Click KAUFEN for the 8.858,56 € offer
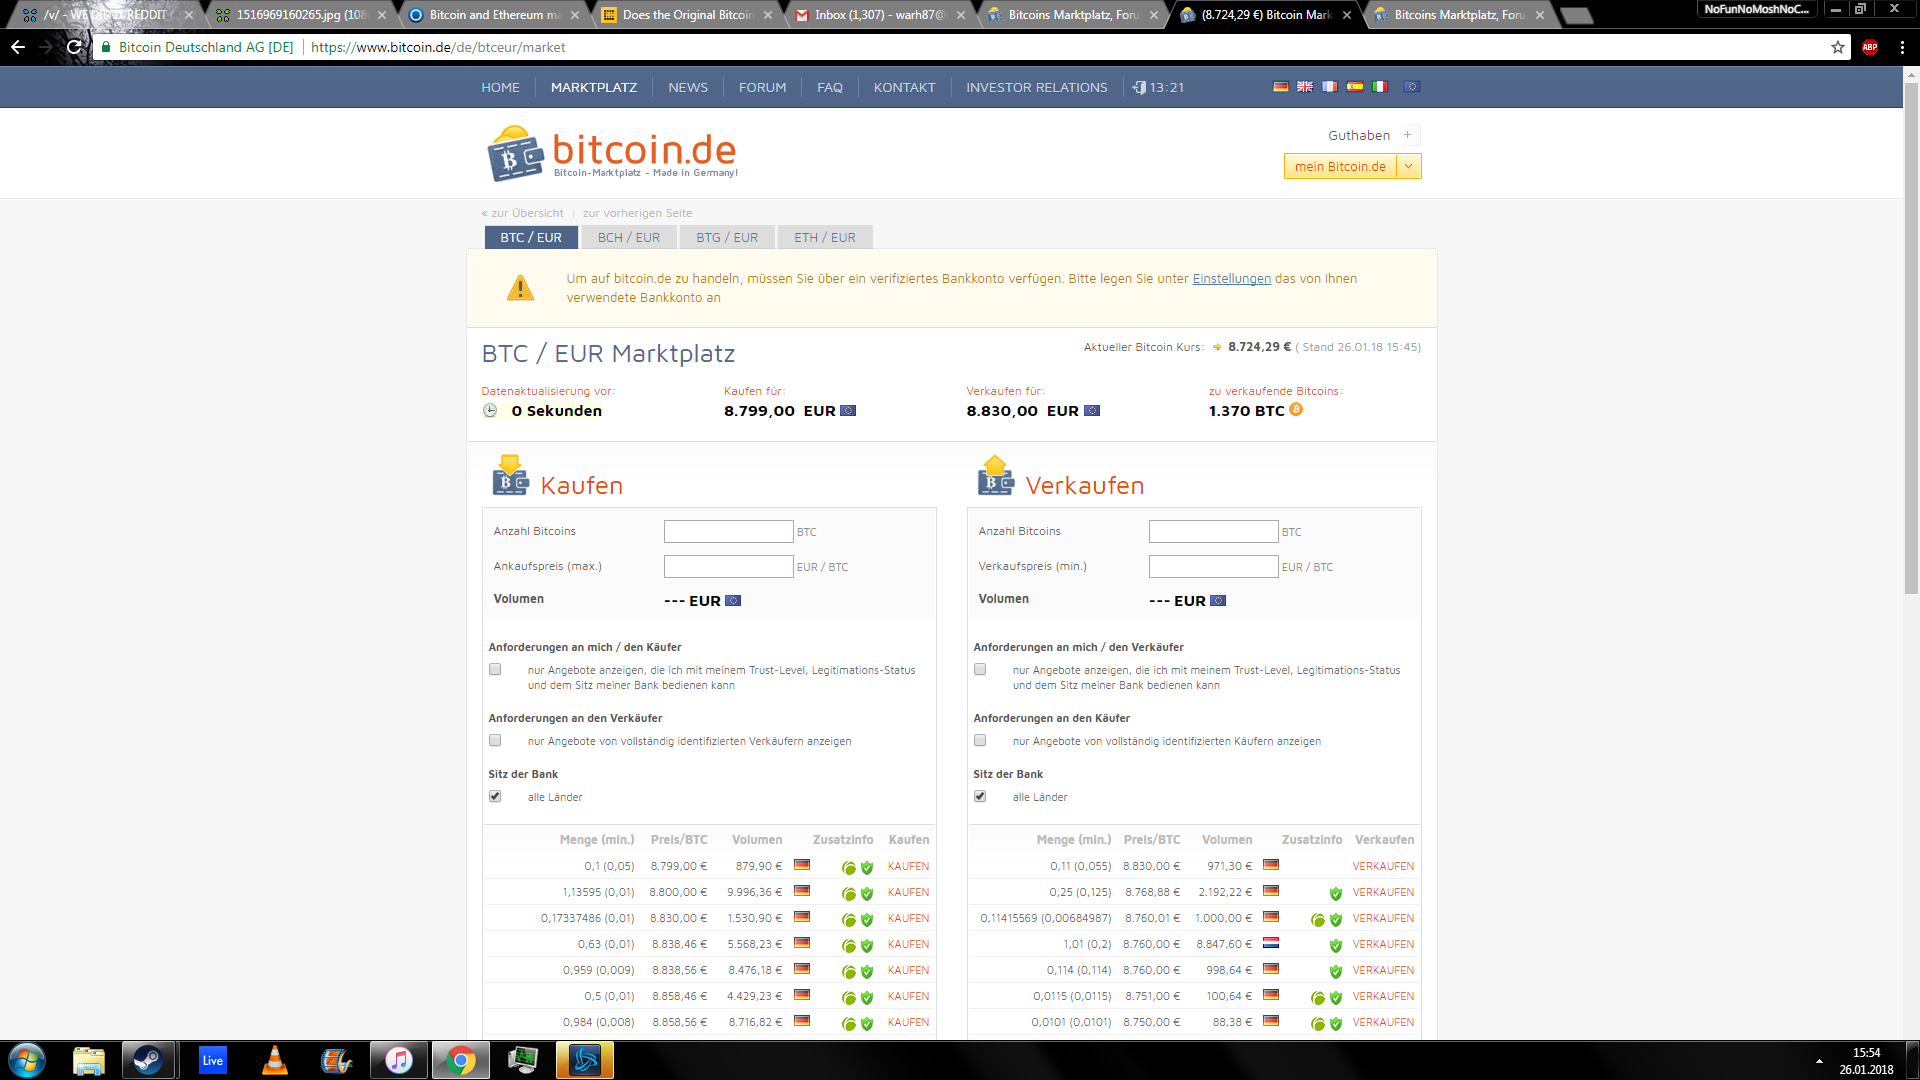 tap(908, 1022)
